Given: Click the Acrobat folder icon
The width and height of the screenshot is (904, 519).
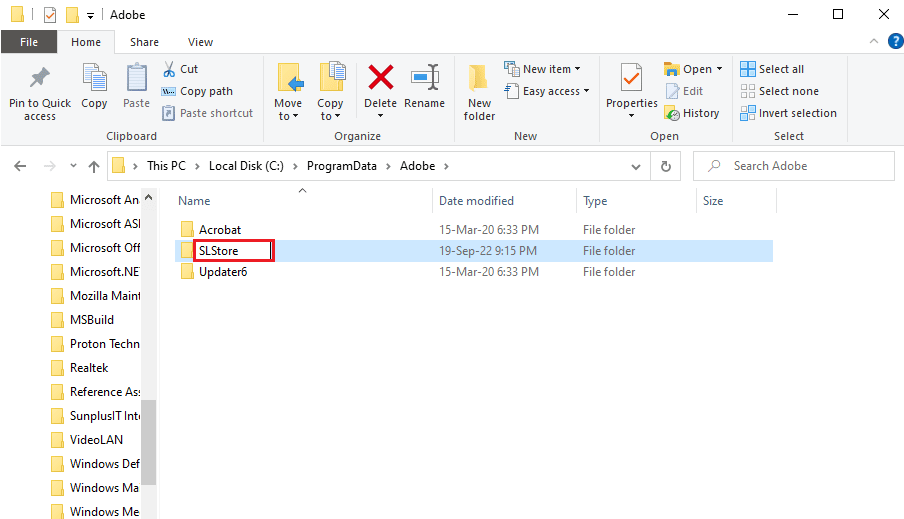Looking at the screenshot, I should [187, 230].
